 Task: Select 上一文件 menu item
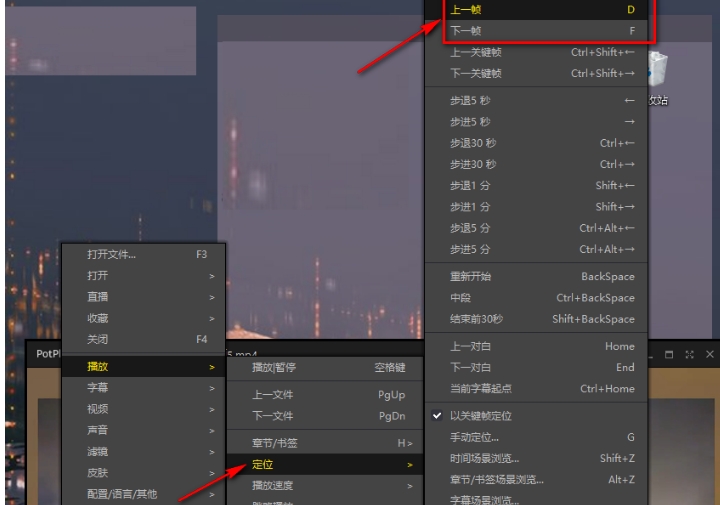coord(325,395)
